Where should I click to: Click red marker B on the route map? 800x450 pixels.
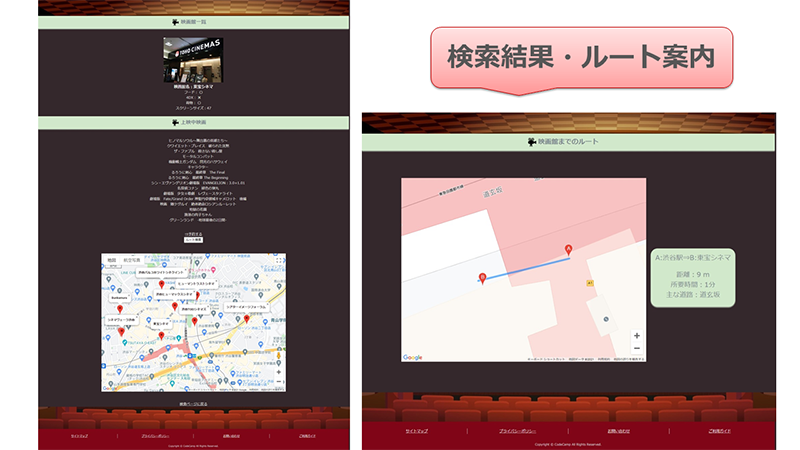tap(483, 279)
